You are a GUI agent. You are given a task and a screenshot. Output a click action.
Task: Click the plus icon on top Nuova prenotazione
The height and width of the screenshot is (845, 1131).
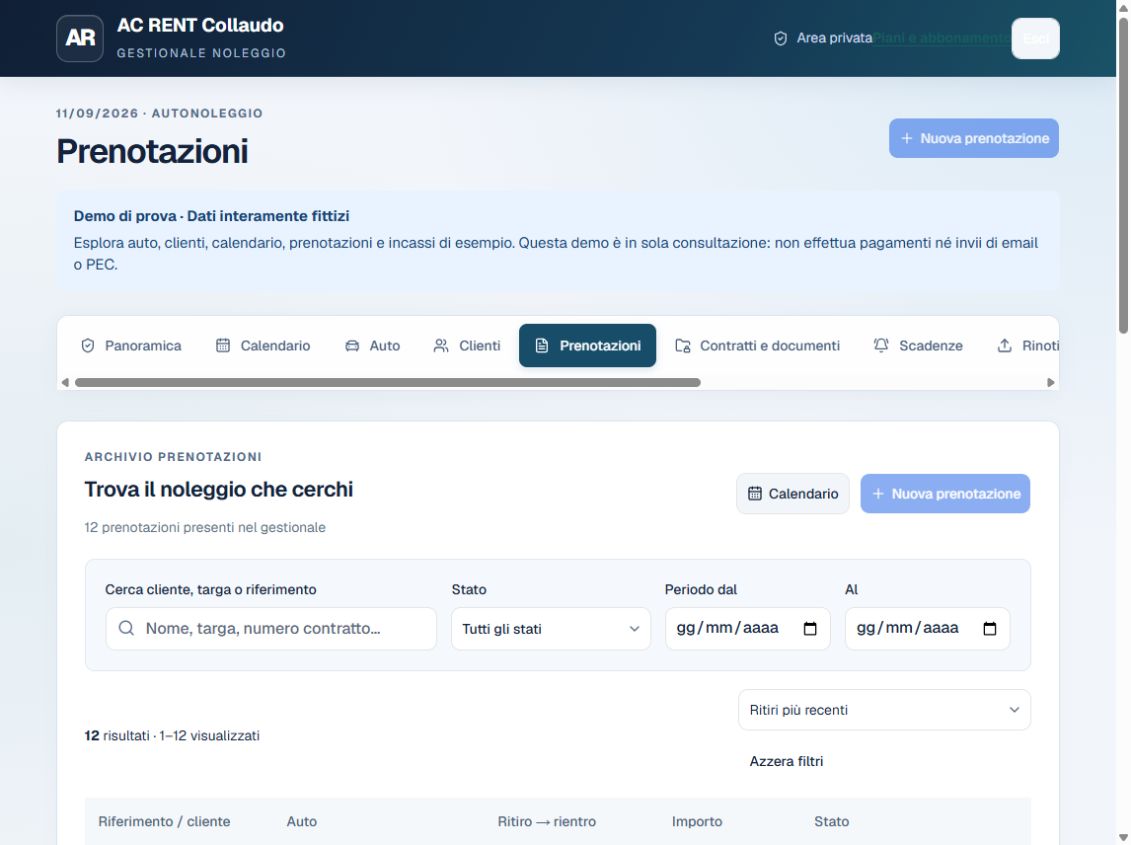[x=907, y=139]
